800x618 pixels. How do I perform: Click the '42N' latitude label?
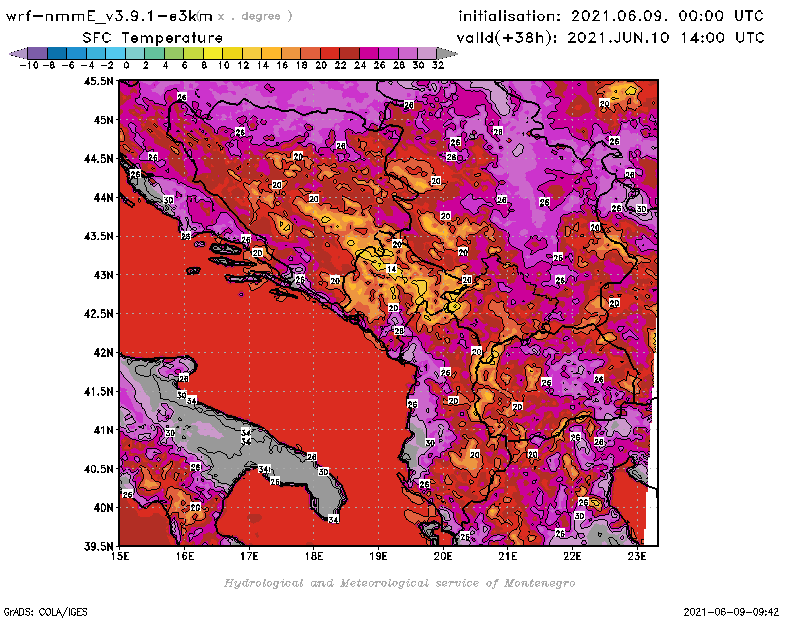(103, 352)
